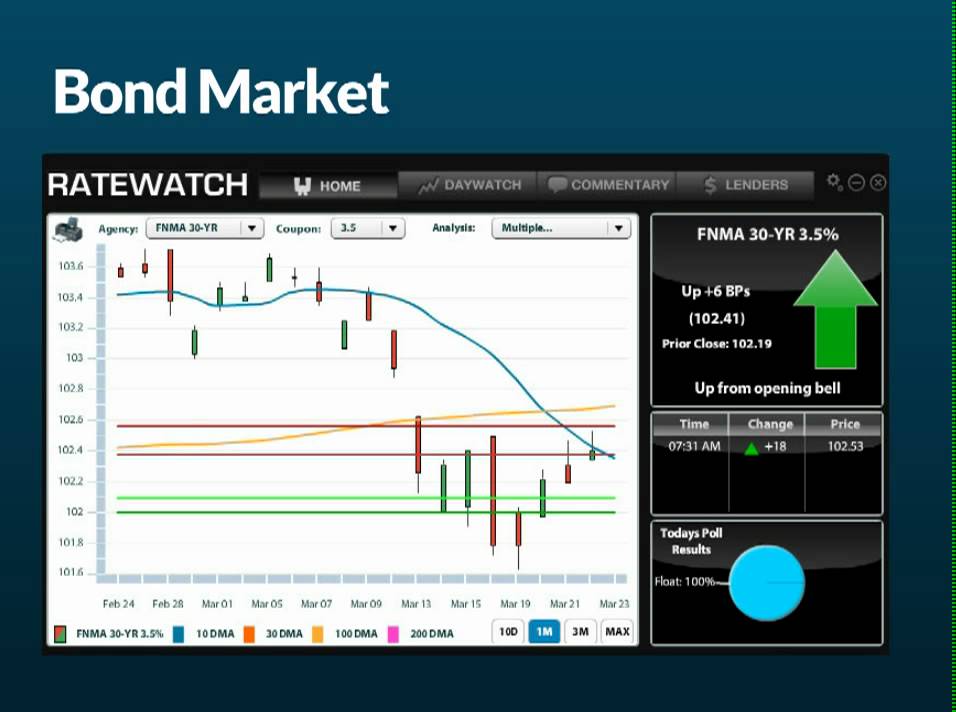Click the blue 10 DMA legend swatch
This screenshot has height=712, width=956.
(x=178, y=634)
